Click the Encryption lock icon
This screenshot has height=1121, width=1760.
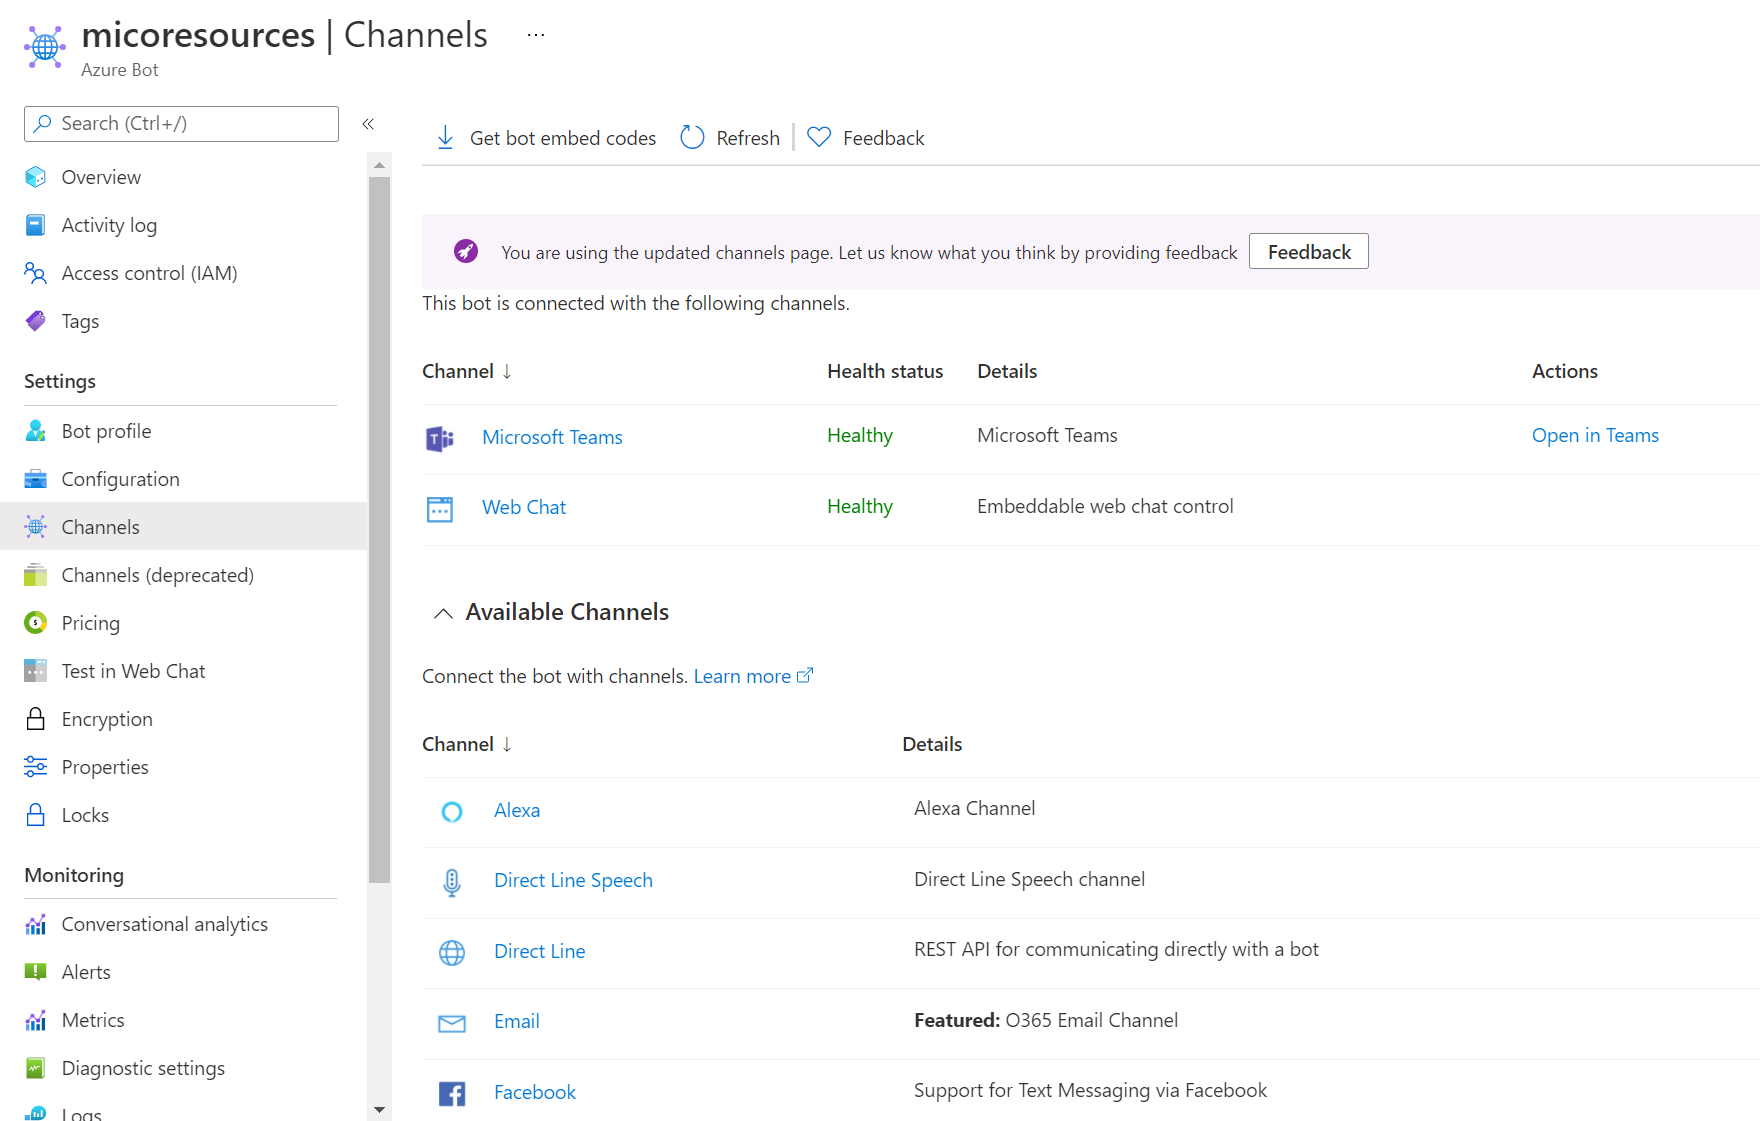point(36,719)
